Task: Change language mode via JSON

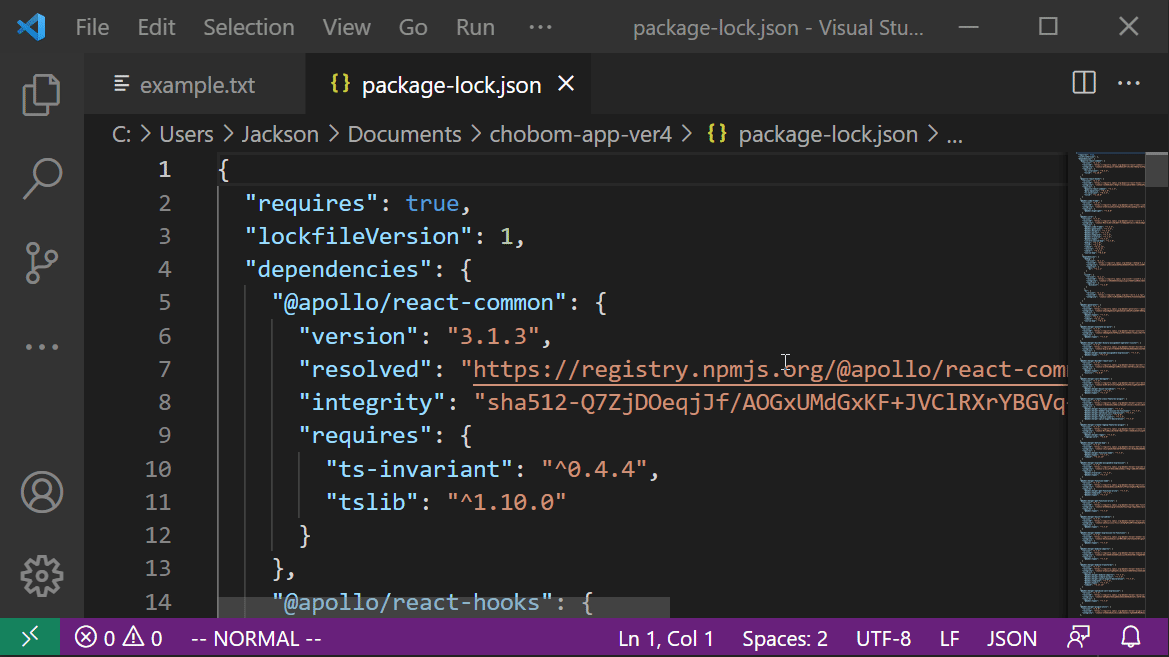Action: click(x=1012, y=638)
